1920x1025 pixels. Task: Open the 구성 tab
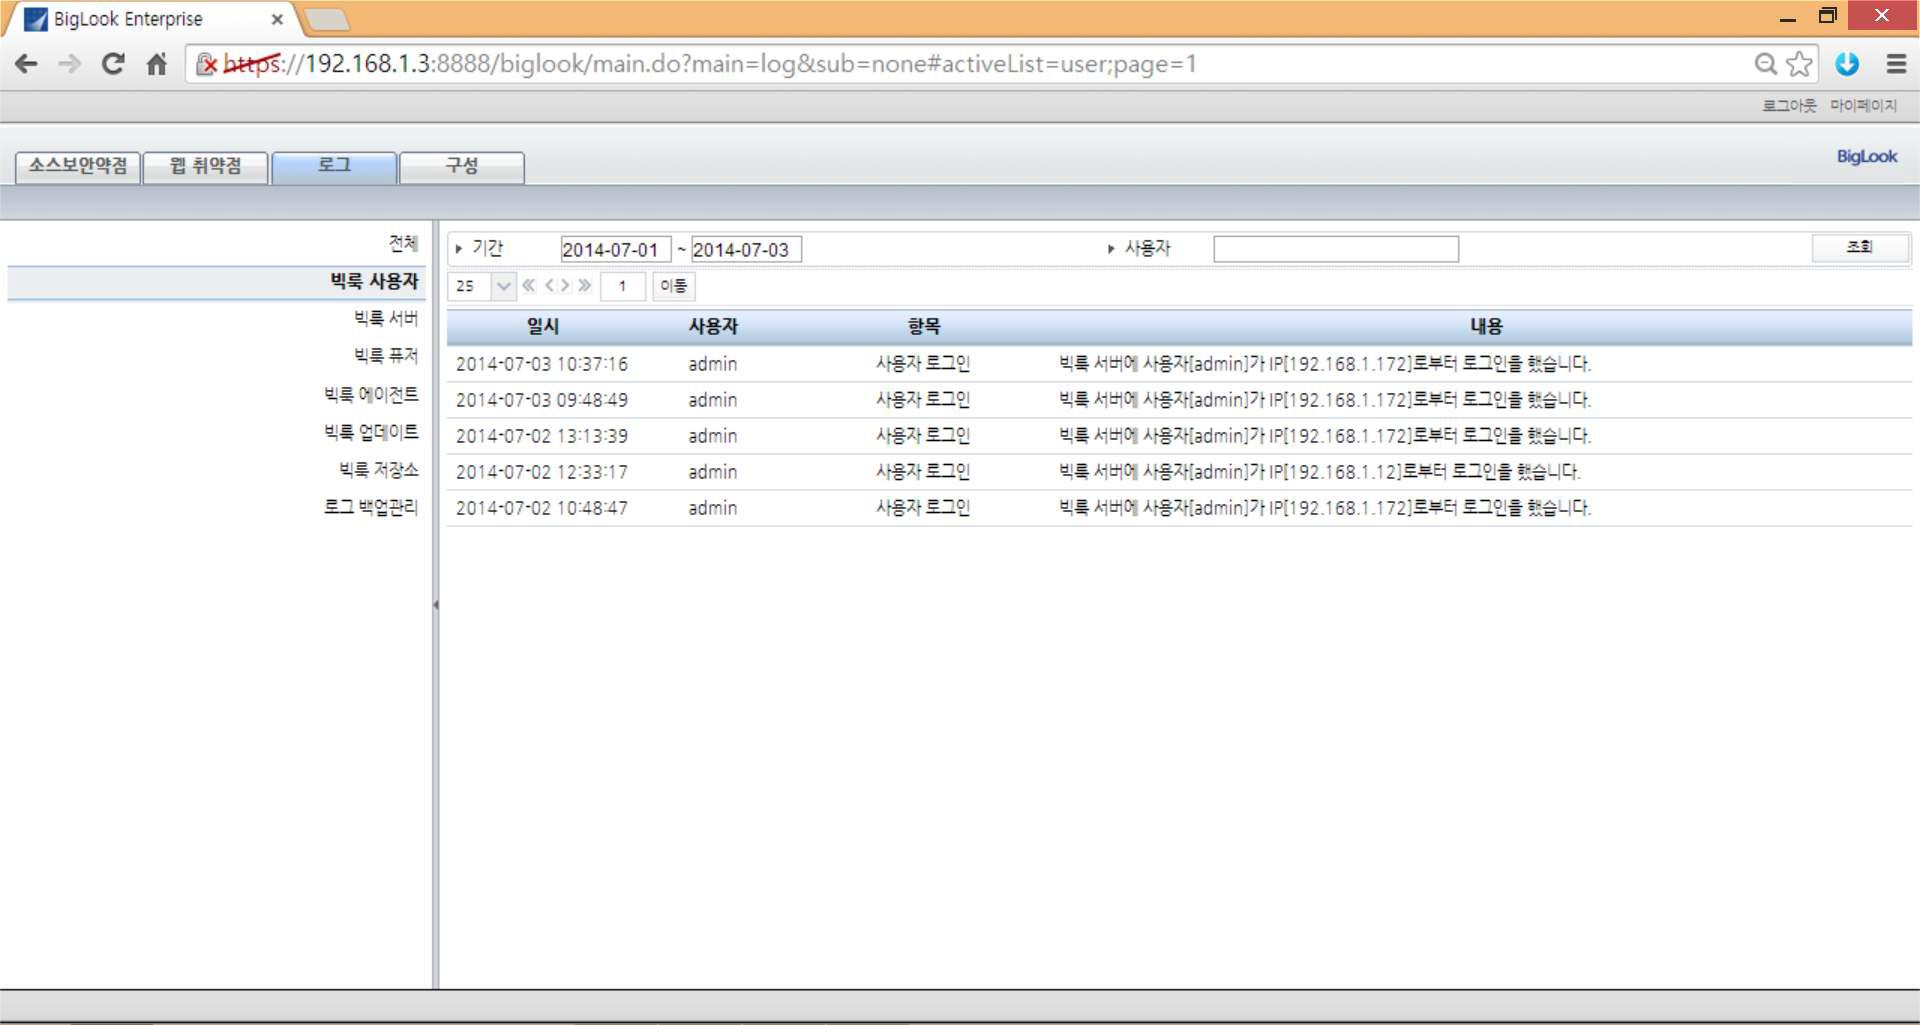click(462, 166)
